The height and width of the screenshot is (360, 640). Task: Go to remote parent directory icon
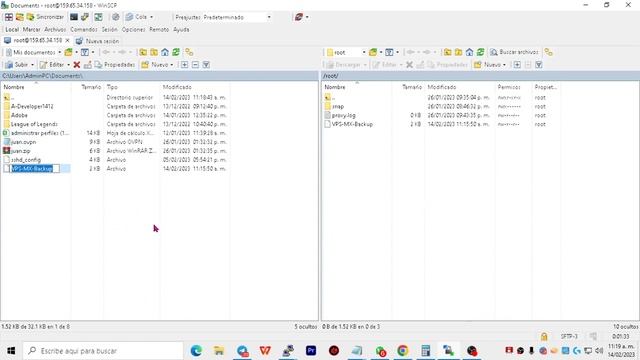(447, 52)
